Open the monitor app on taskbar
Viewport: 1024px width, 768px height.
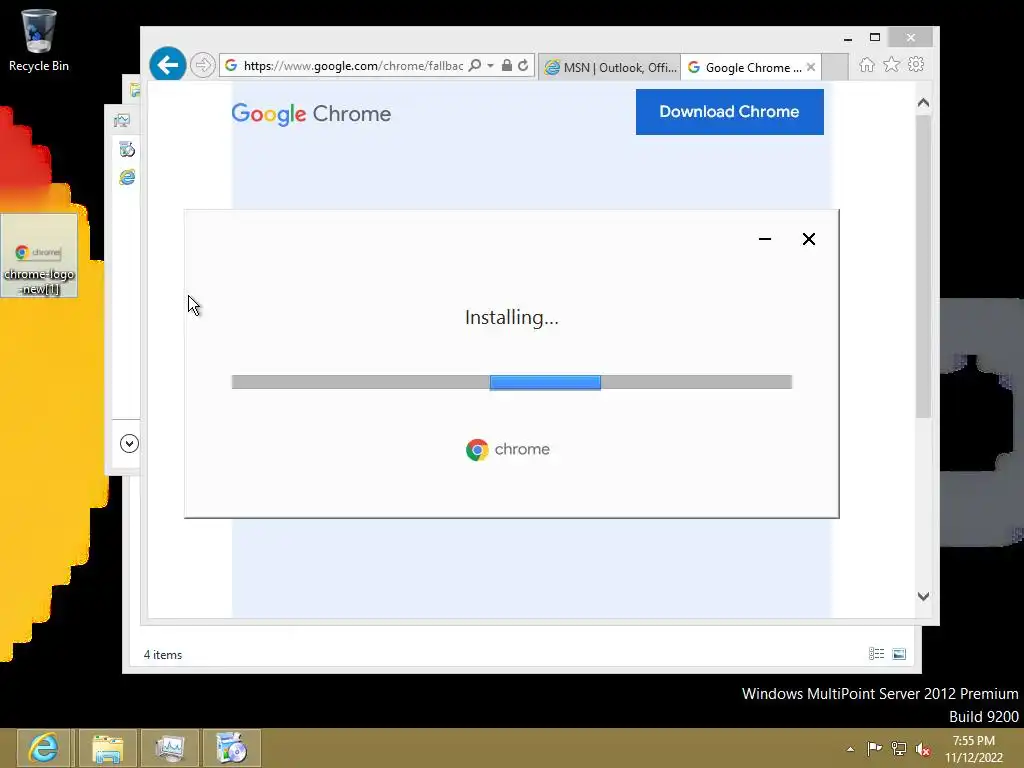coord(170,748)
